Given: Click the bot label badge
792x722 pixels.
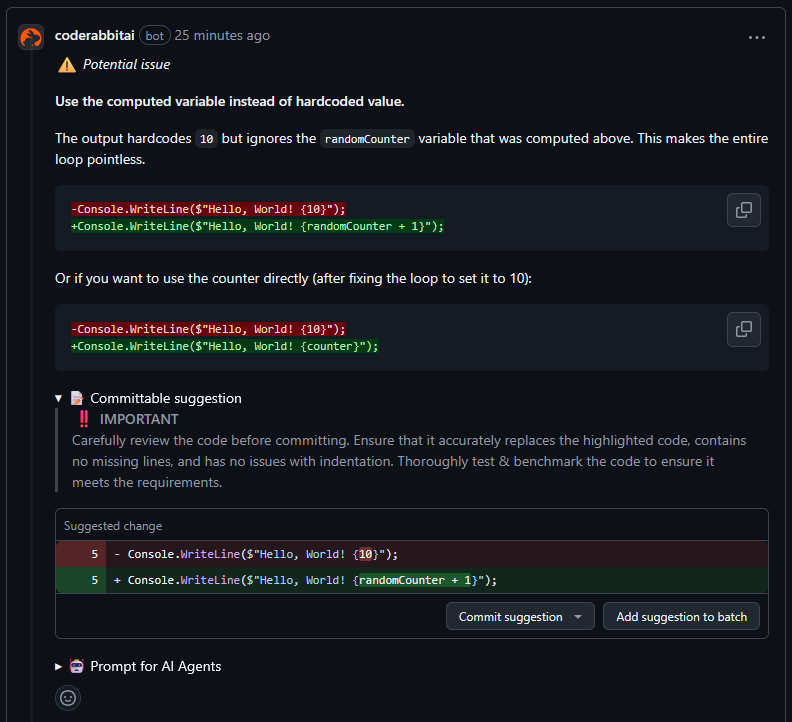Looking at the screenshot, I should 154,35.
